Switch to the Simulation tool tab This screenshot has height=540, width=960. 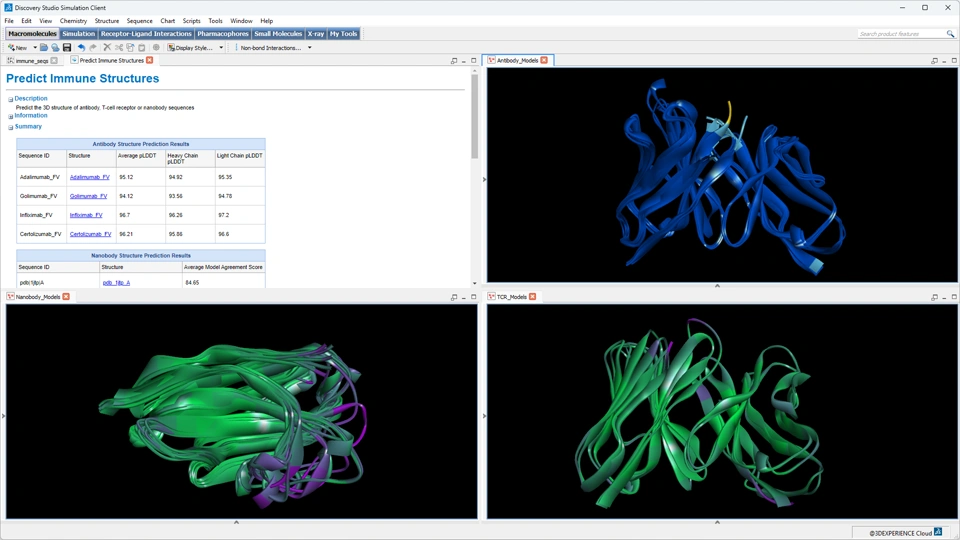point(78,34)
